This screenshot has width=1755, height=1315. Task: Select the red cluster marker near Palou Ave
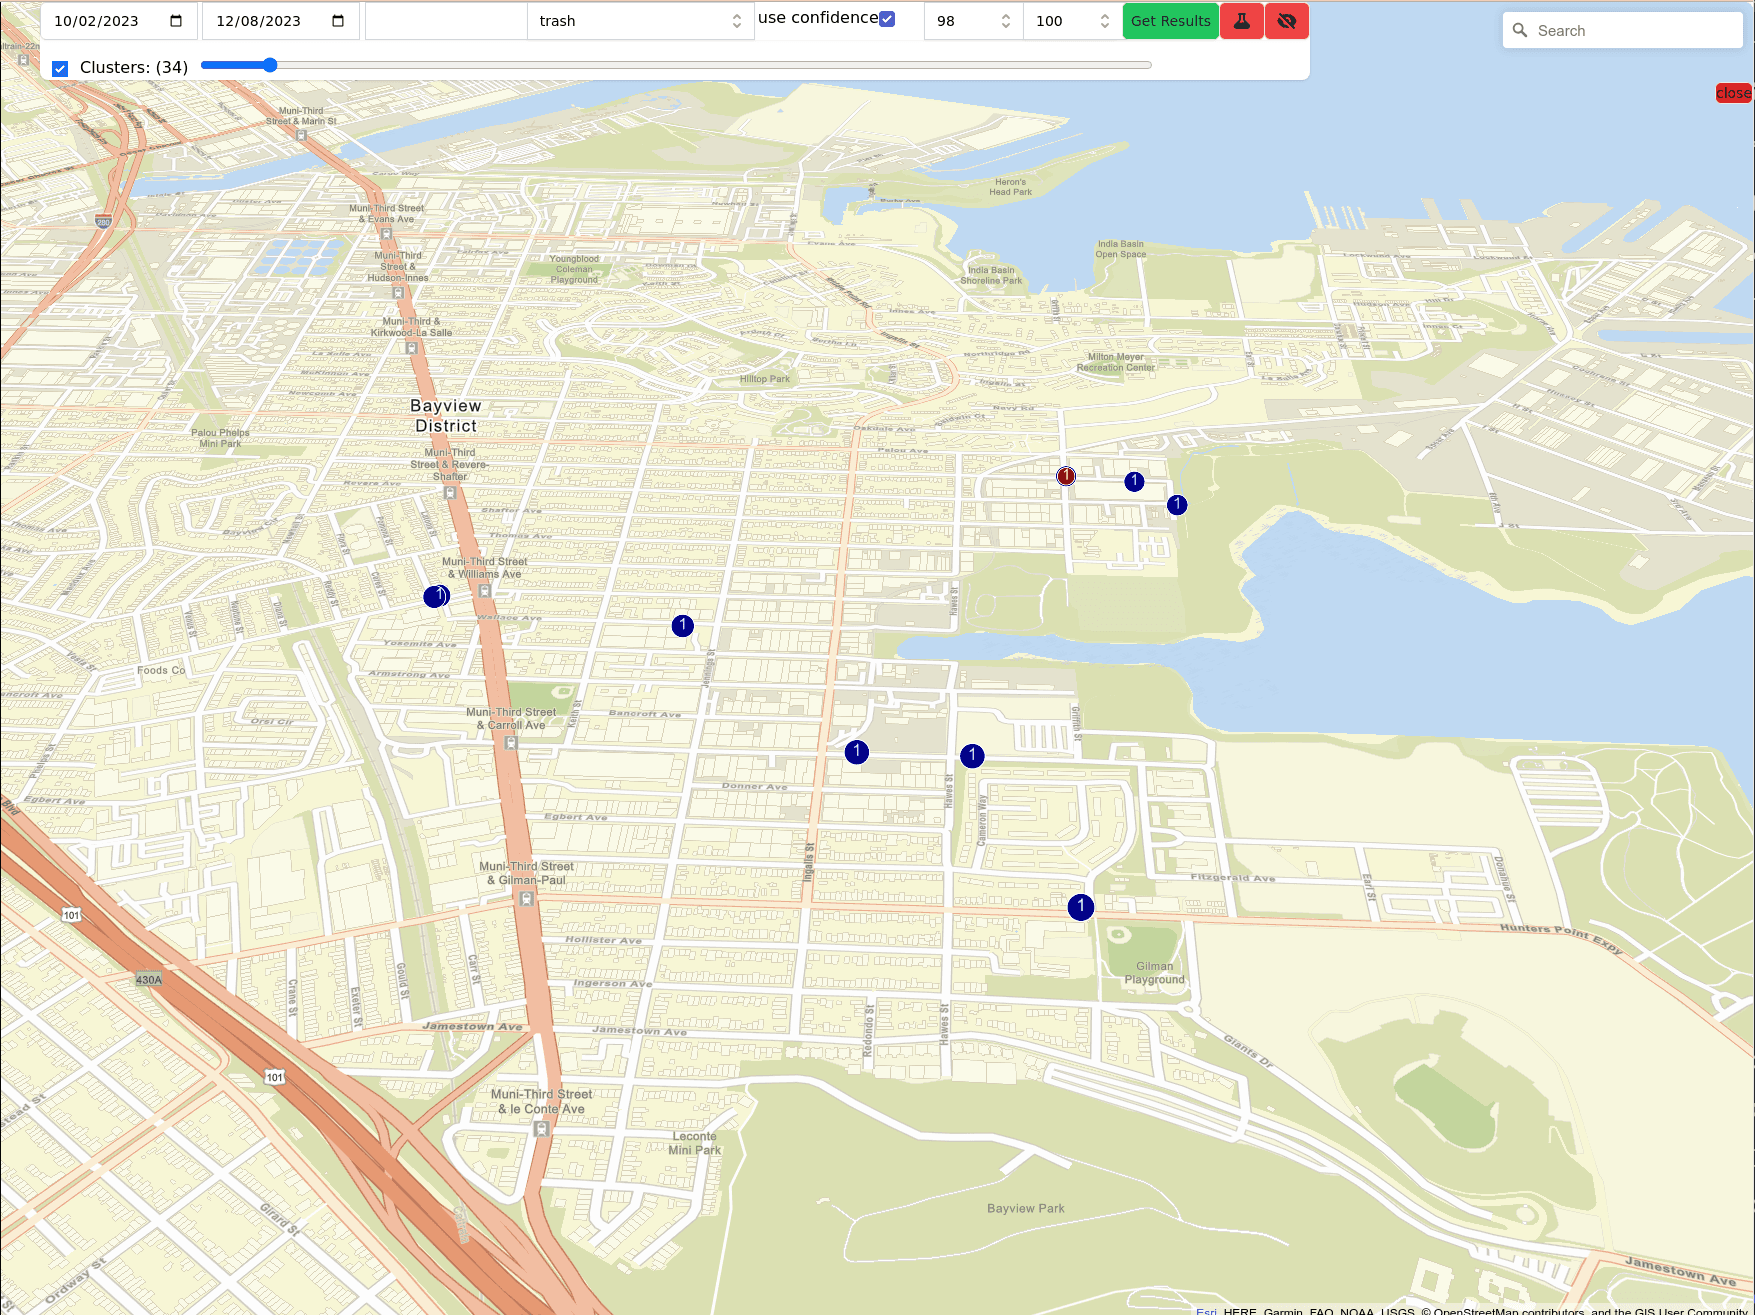click(1065, 477)
